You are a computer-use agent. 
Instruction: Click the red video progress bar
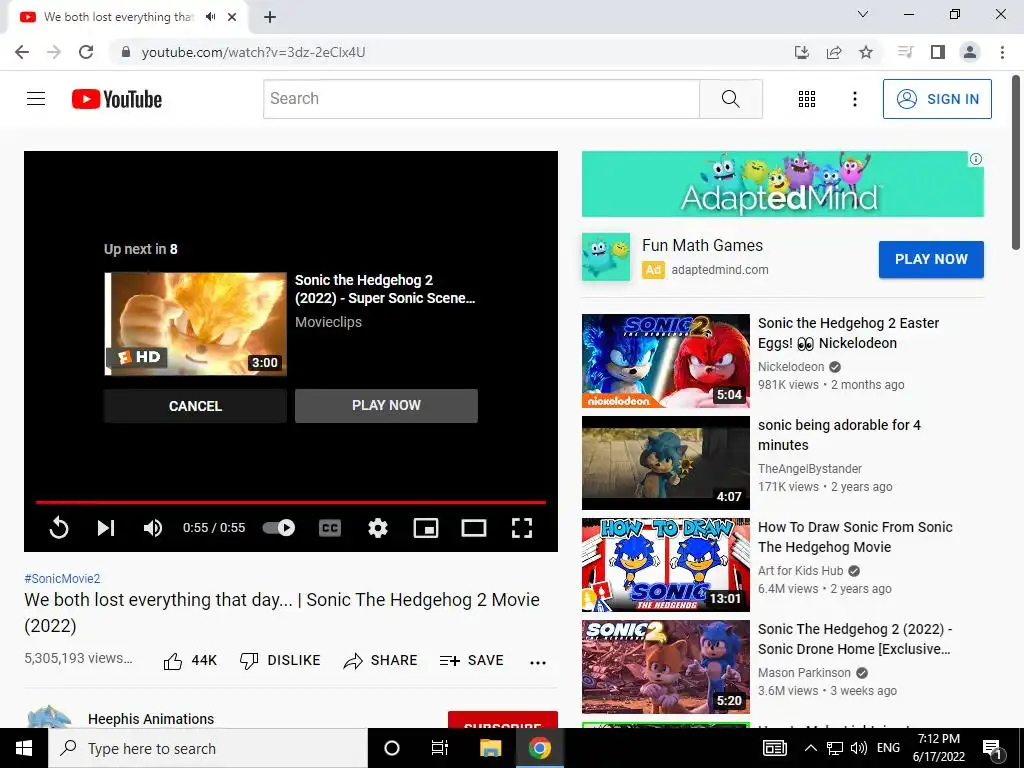(x=291, y=502)
